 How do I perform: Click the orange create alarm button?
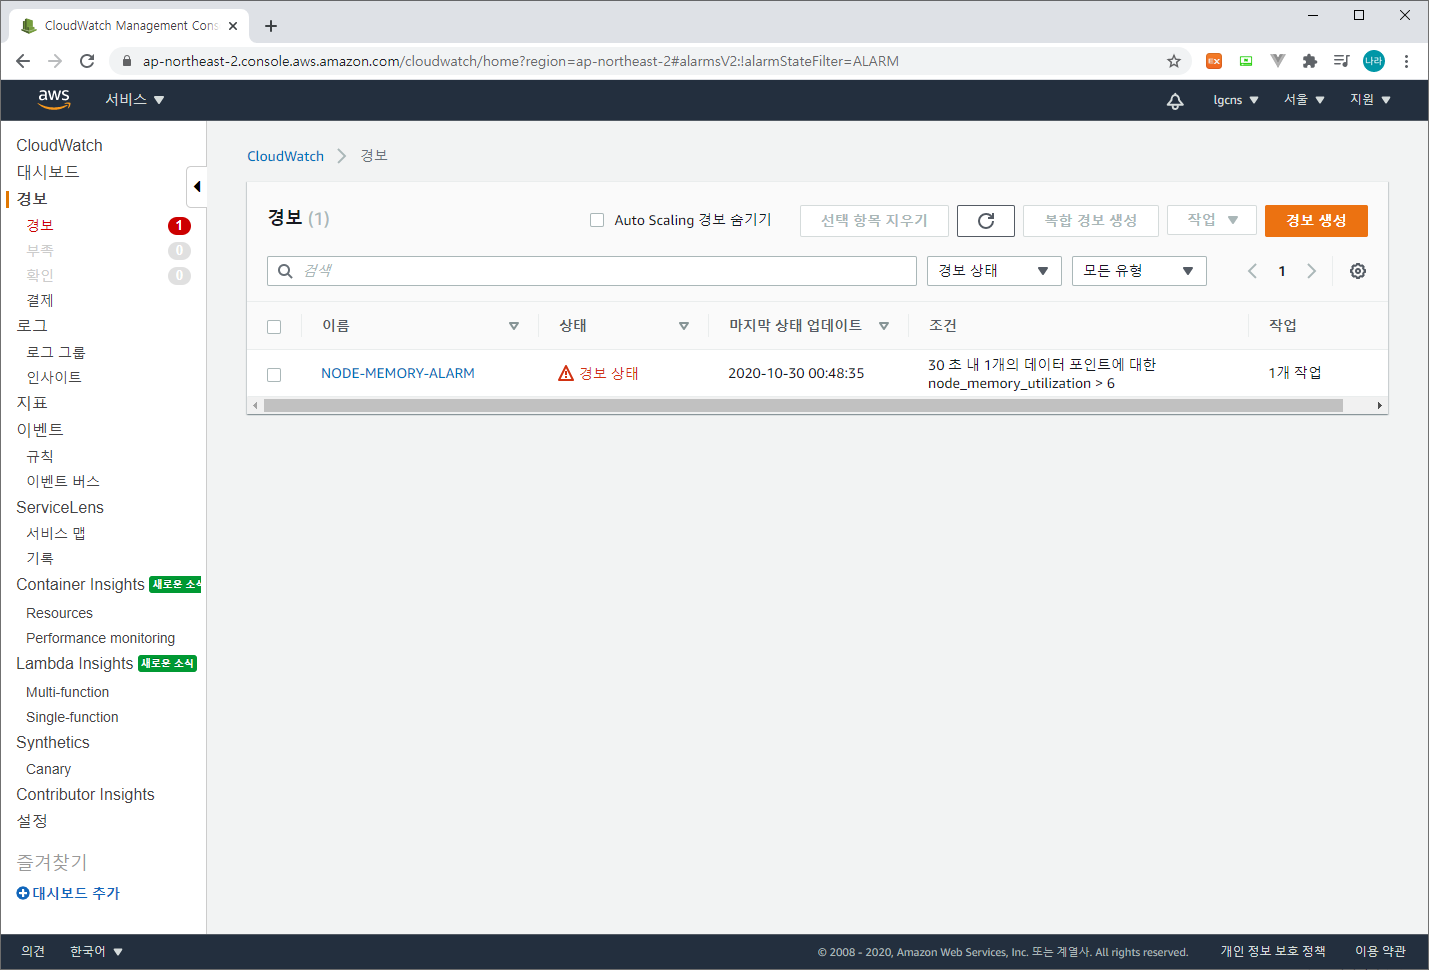(1316, 221)
